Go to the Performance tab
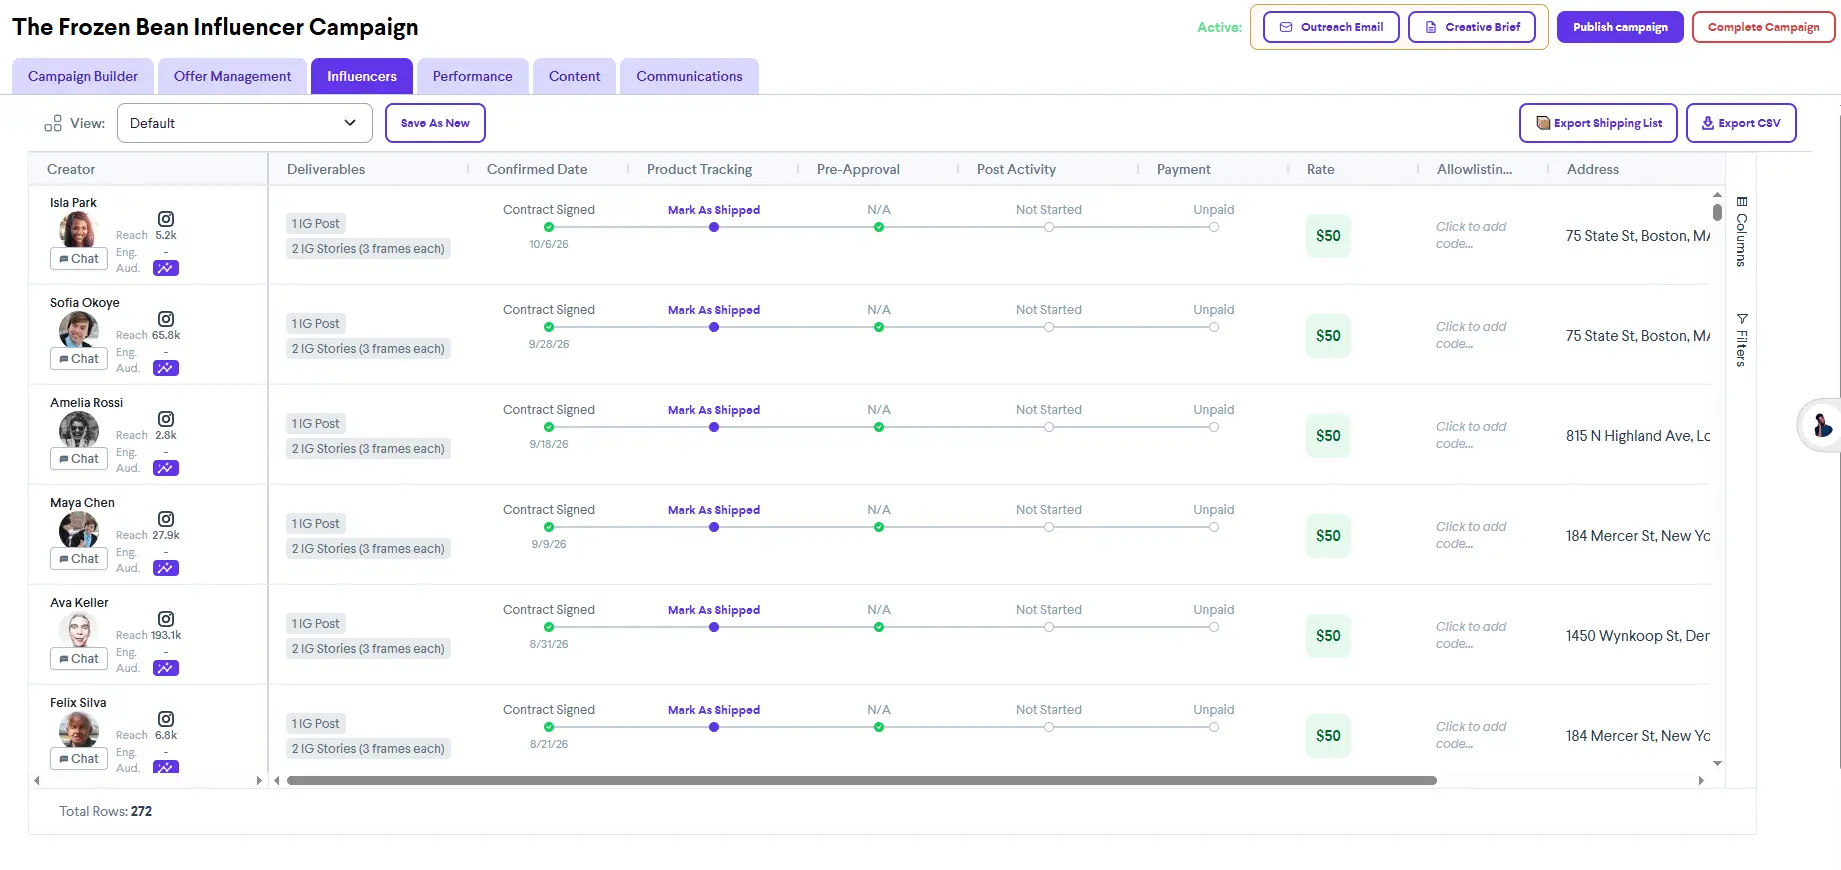Screen dimensions: 1841x870 (472, 76)
